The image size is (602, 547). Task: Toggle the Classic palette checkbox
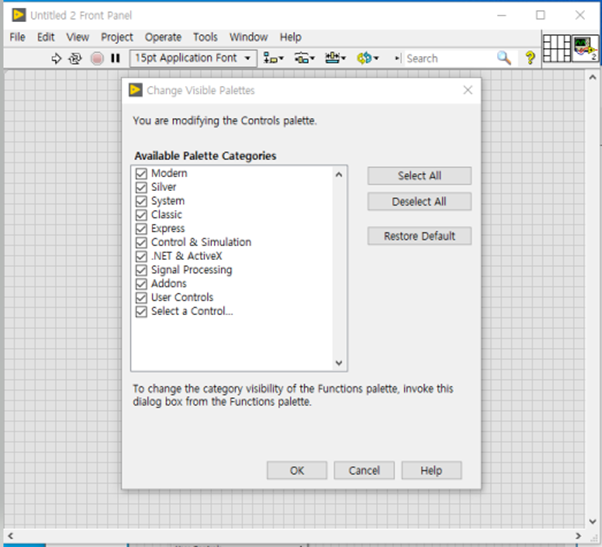click(x=141, y=215)
